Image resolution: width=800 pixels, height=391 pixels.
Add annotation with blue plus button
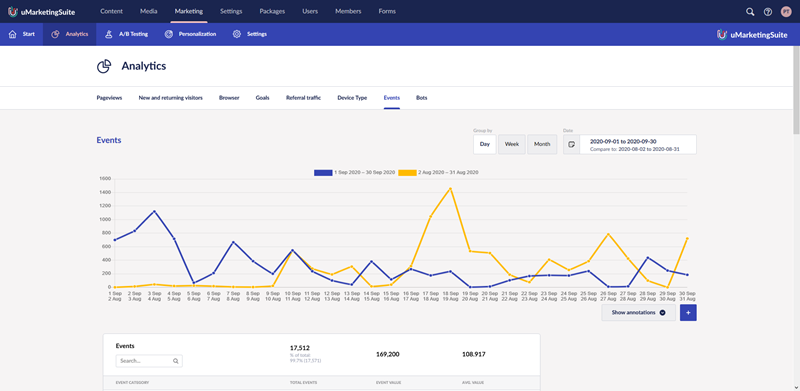[x=688, y=312]
